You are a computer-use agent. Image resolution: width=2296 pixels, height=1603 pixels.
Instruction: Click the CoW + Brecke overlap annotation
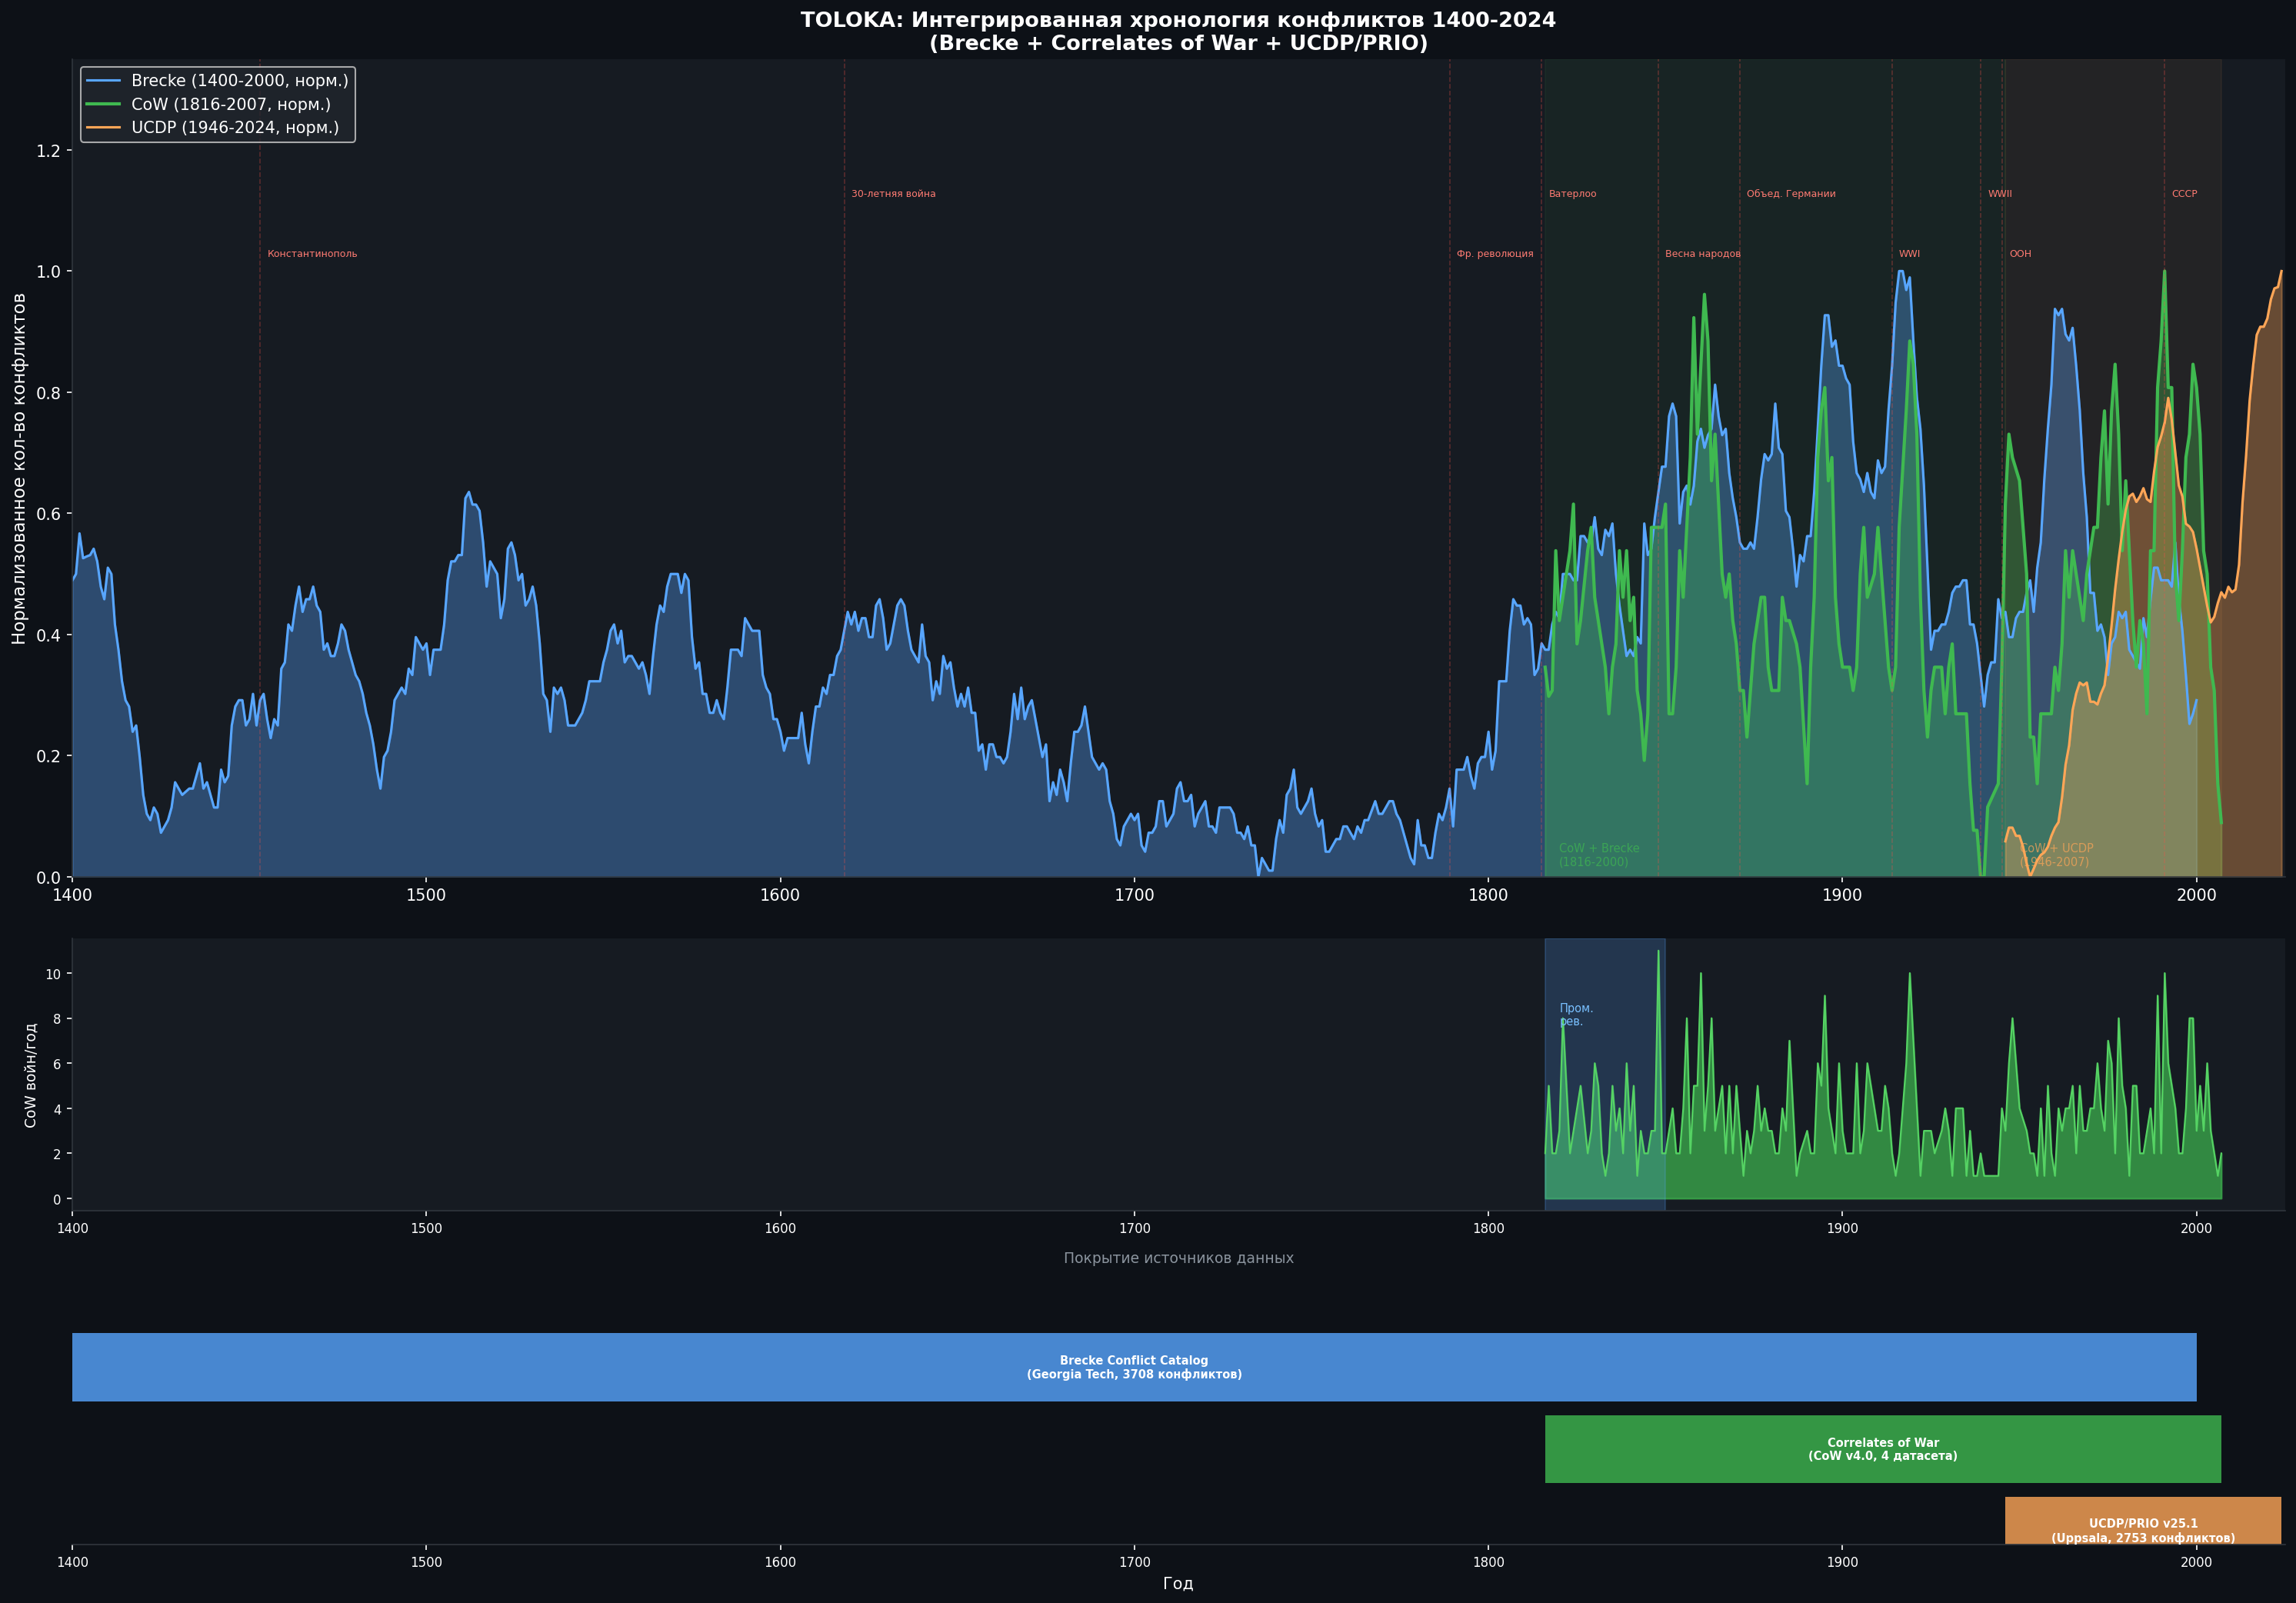[x=1598, y=855]
